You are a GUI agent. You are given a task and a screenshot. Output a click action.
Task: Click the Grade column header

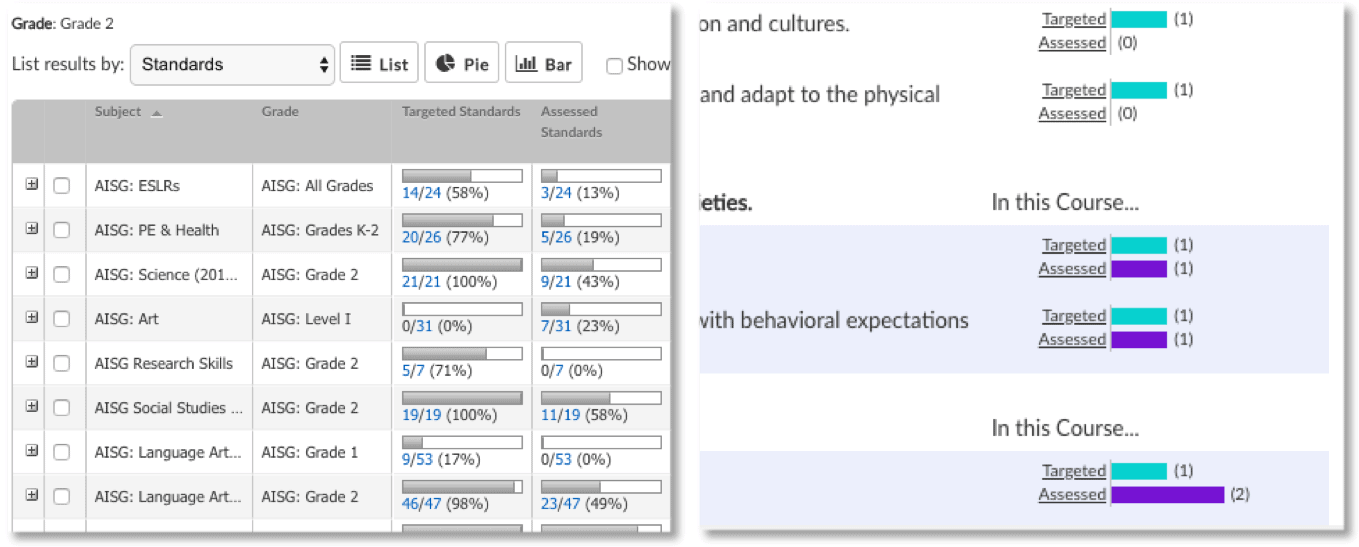280,112
